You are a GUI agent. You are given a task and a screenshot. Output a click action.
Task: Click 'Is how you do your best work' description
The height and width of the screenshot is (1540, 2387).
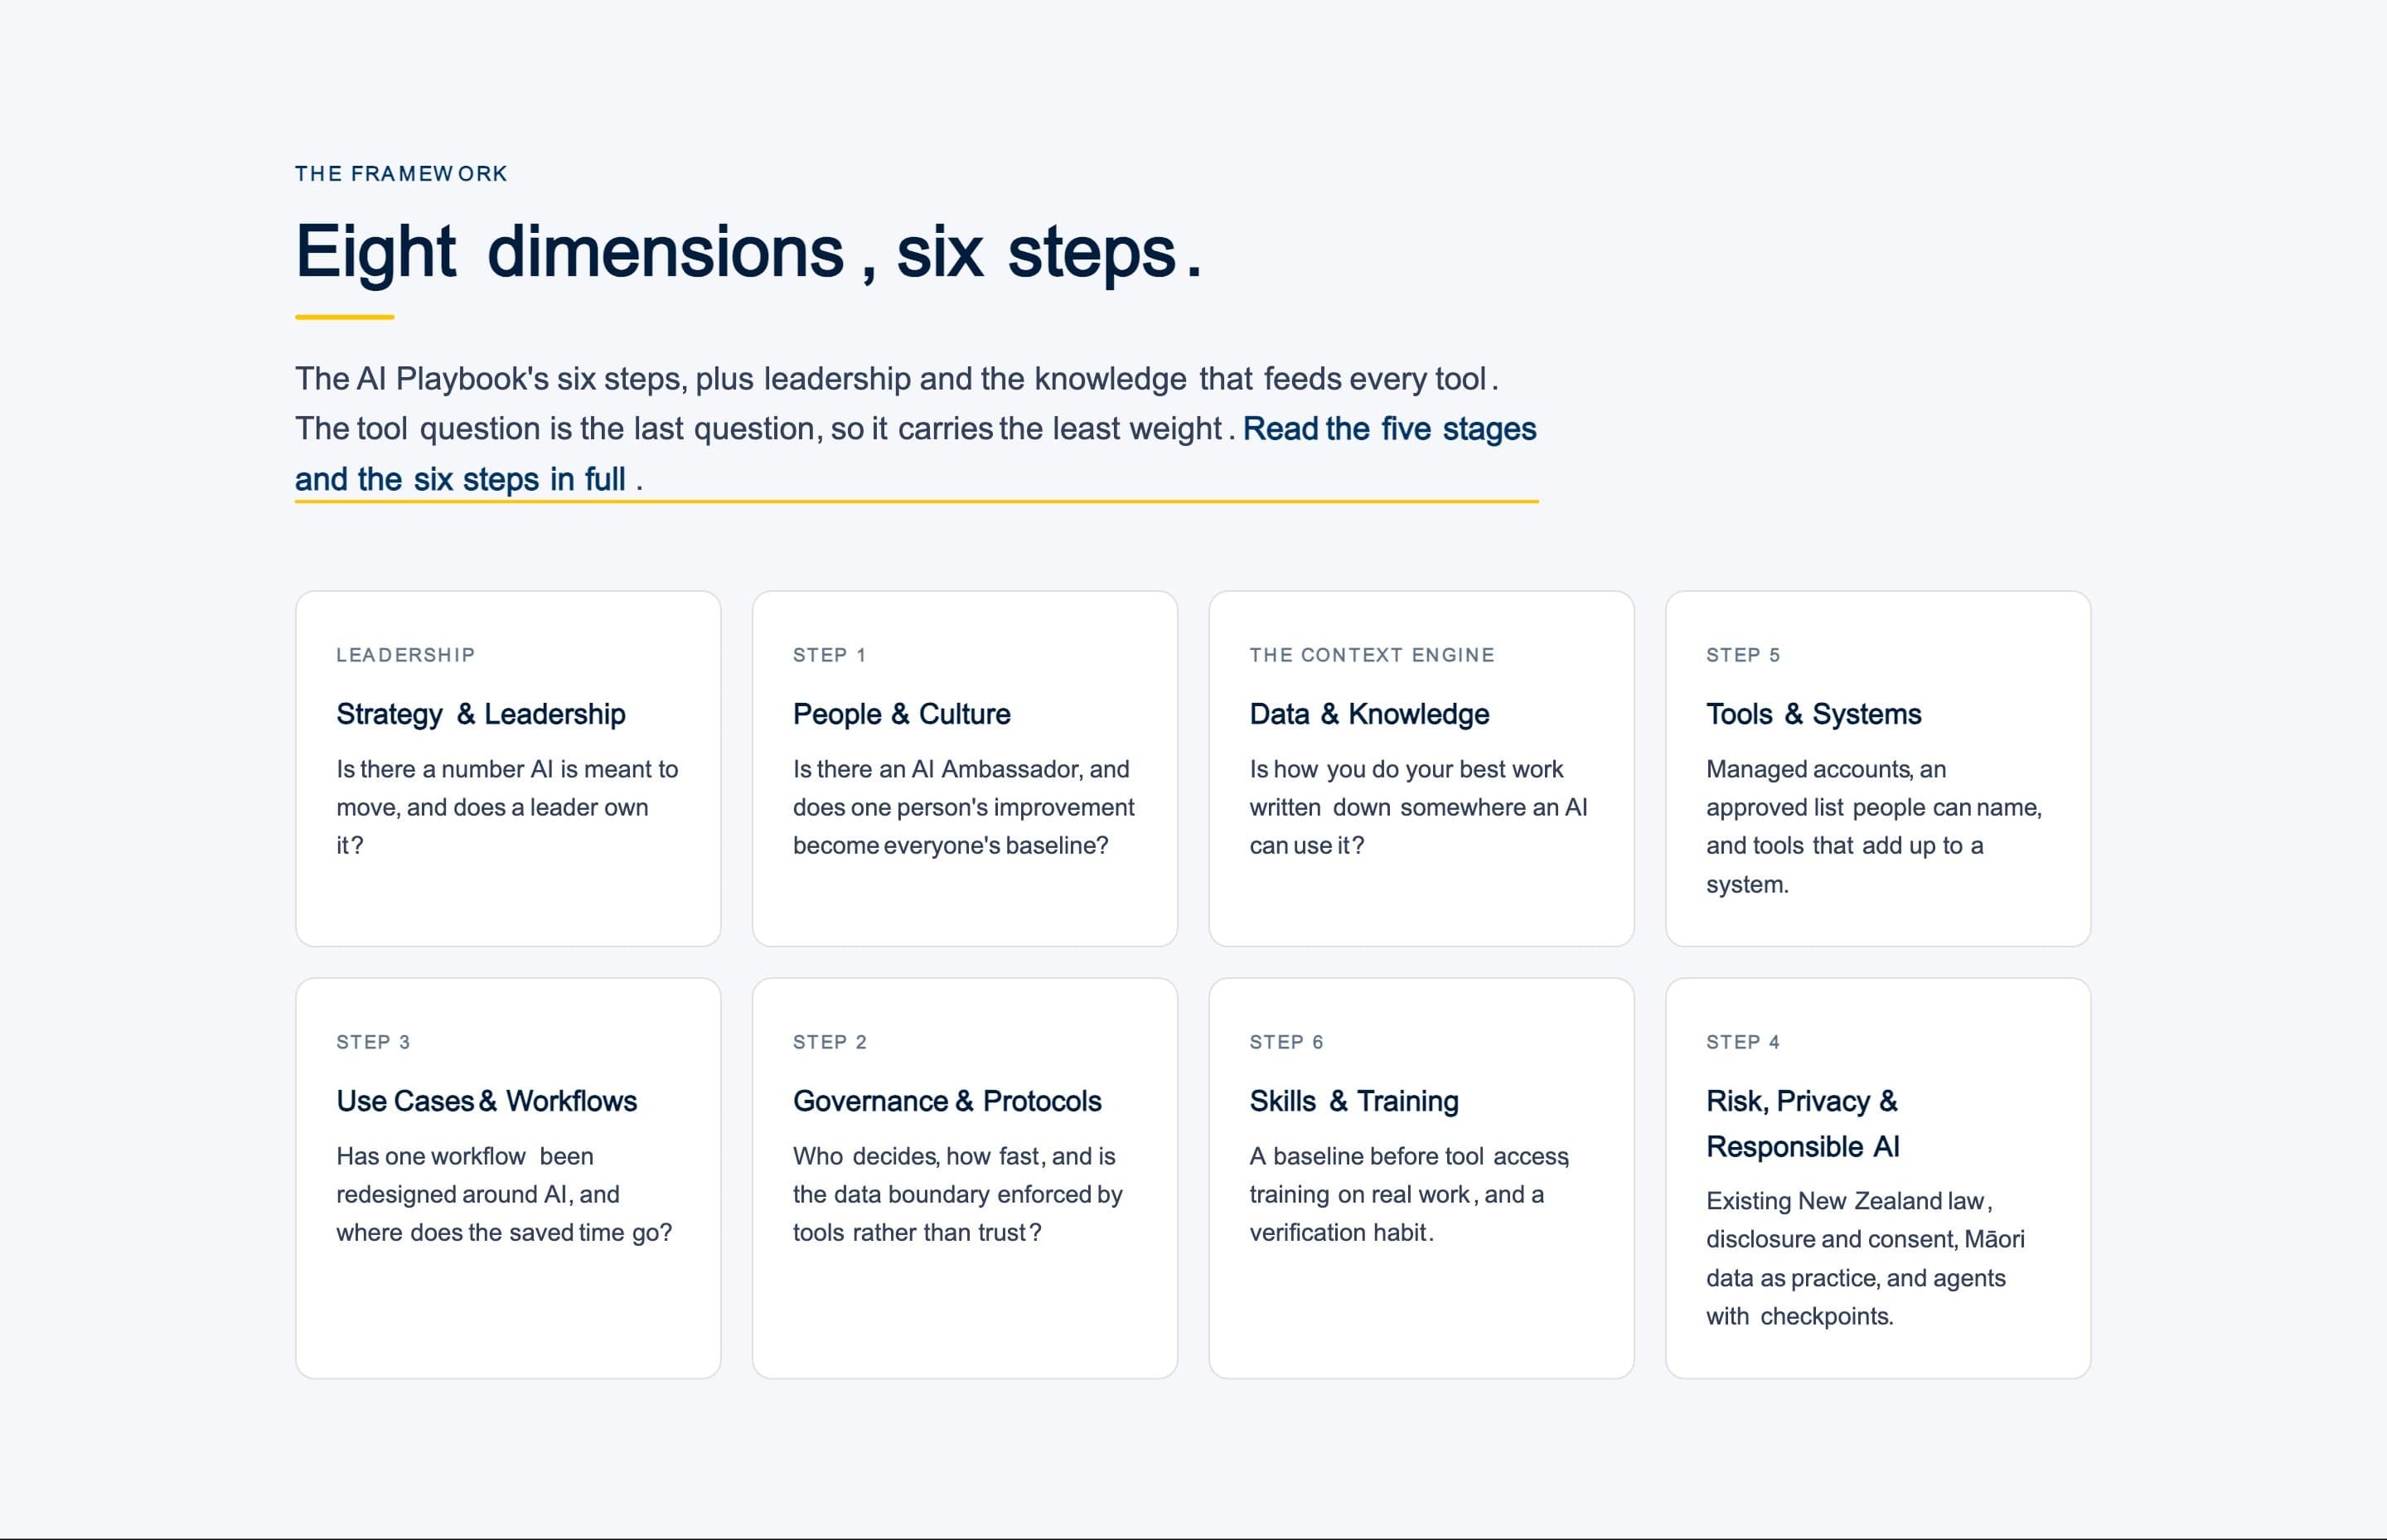pyautogui.click(x=1418, y=807)
